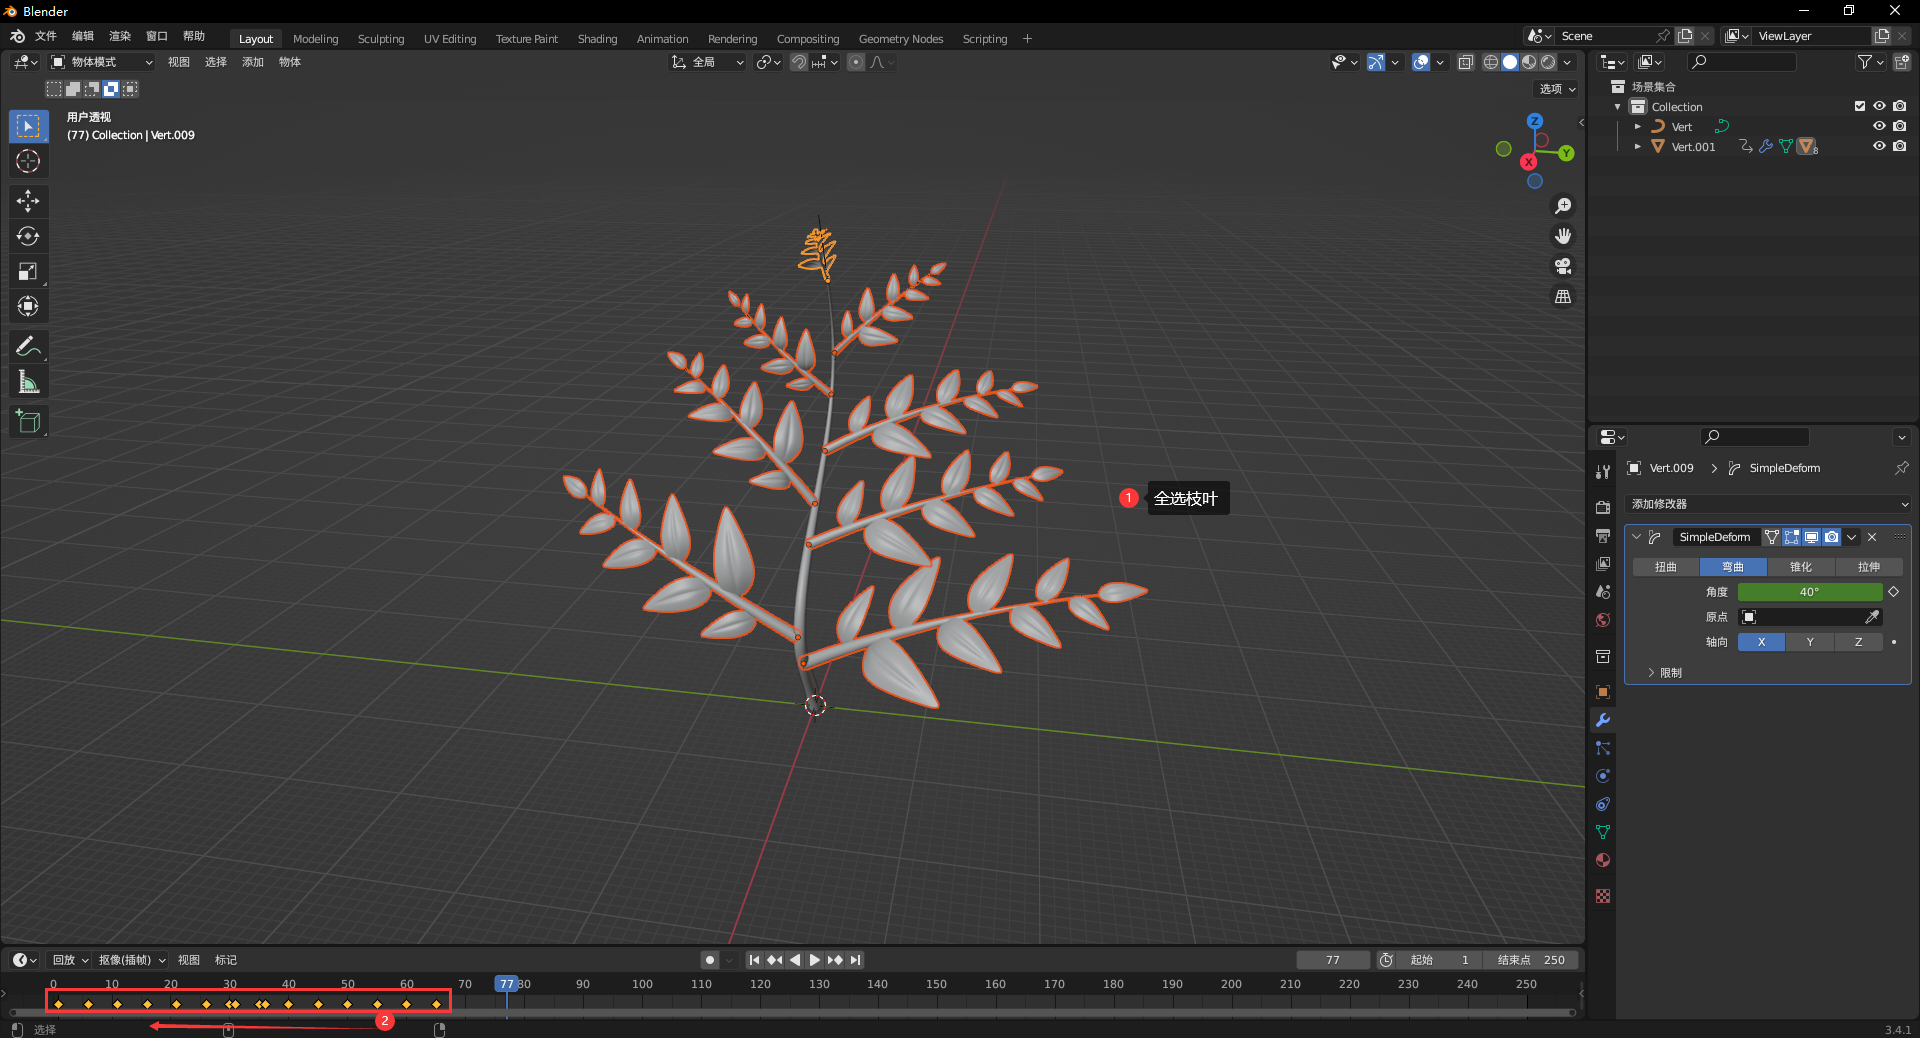Open the 文件 menu
This screenshot has width=1920, height=1038.
(46, 36)
